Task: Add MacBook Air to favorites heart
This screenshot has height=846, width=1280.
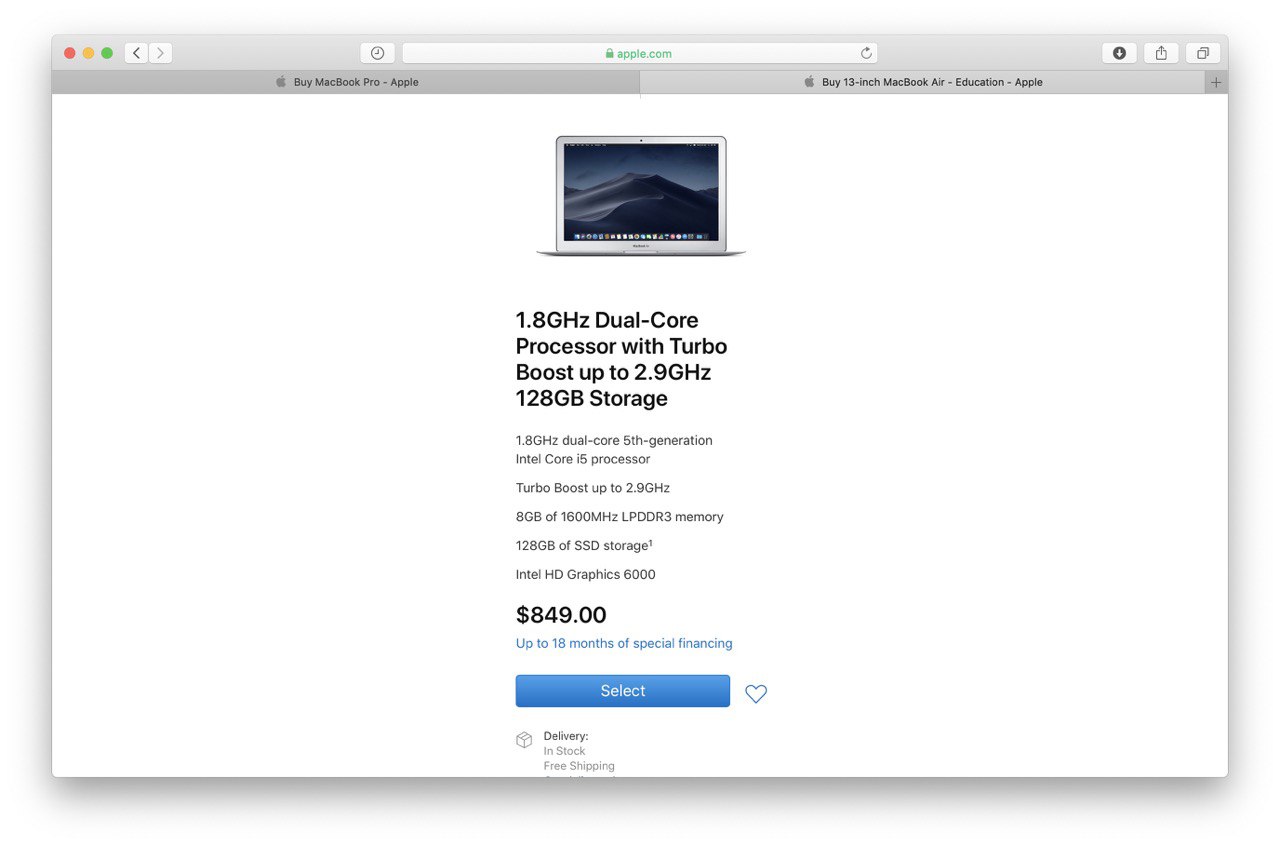Action: point(756,693)
